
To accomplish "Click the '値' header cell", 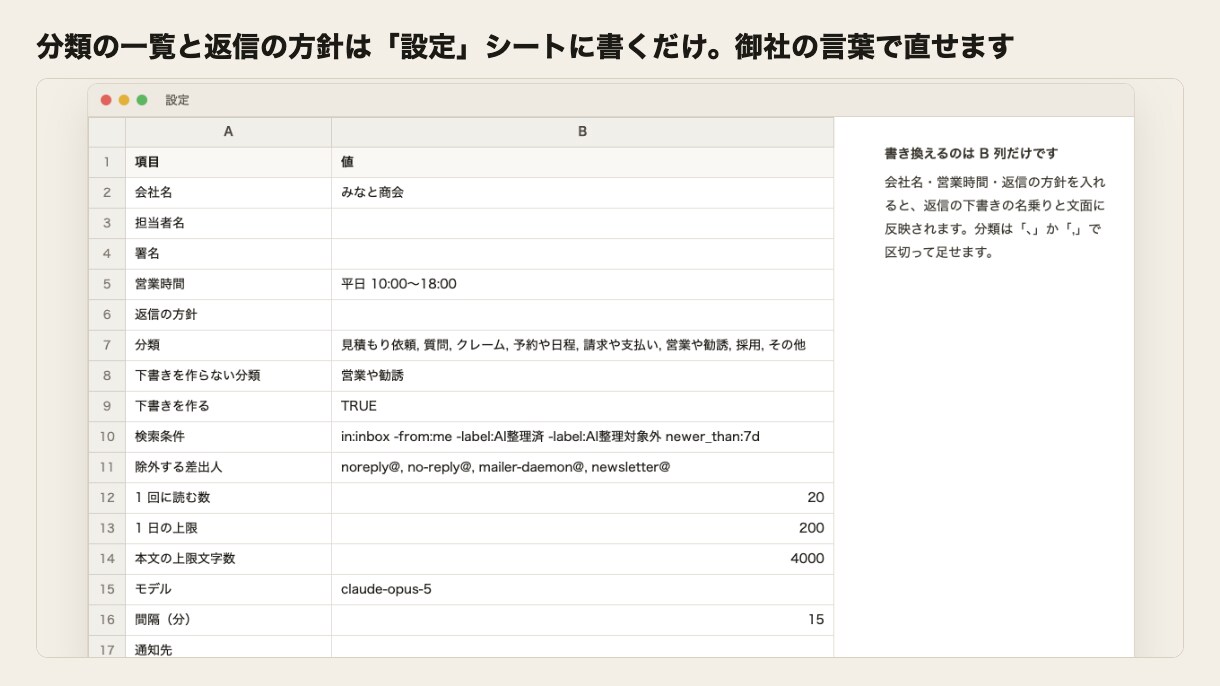I will pyautogui.click(x=582, y=162).
